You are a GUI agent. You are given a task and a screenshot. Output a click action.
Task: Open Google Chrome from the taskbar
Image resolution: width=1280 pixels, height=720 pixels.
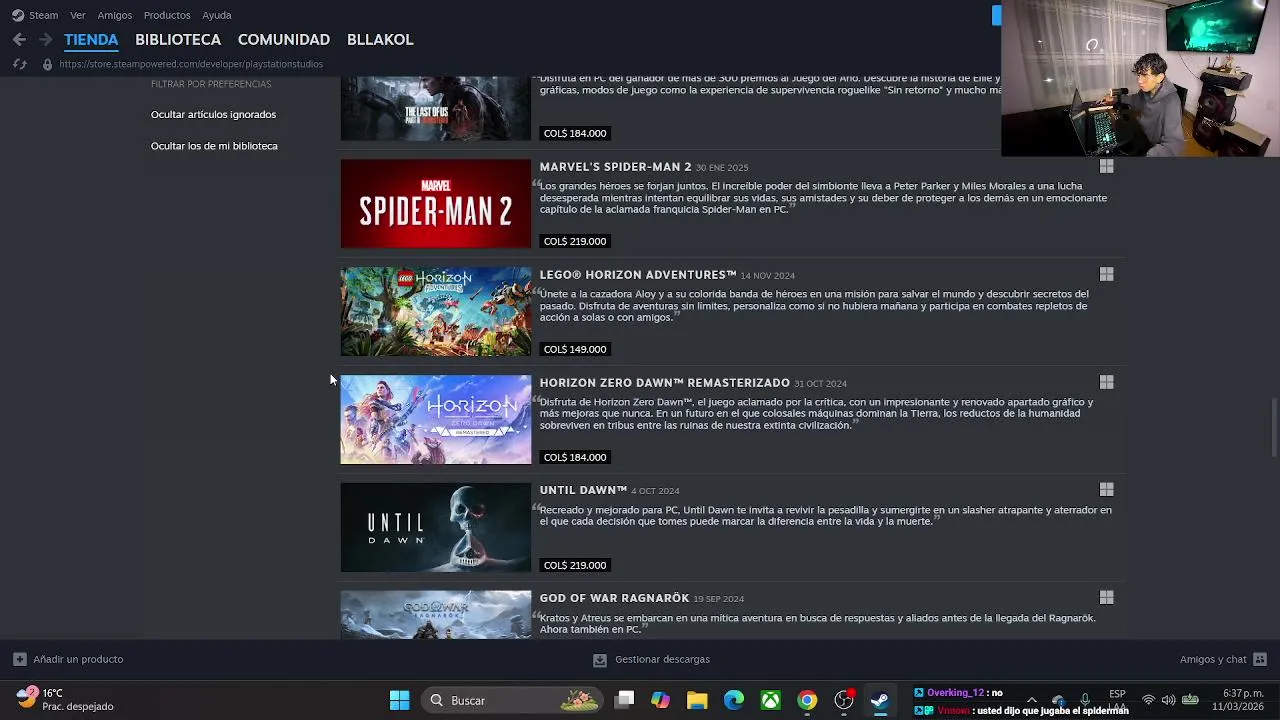tap(807, 700)
